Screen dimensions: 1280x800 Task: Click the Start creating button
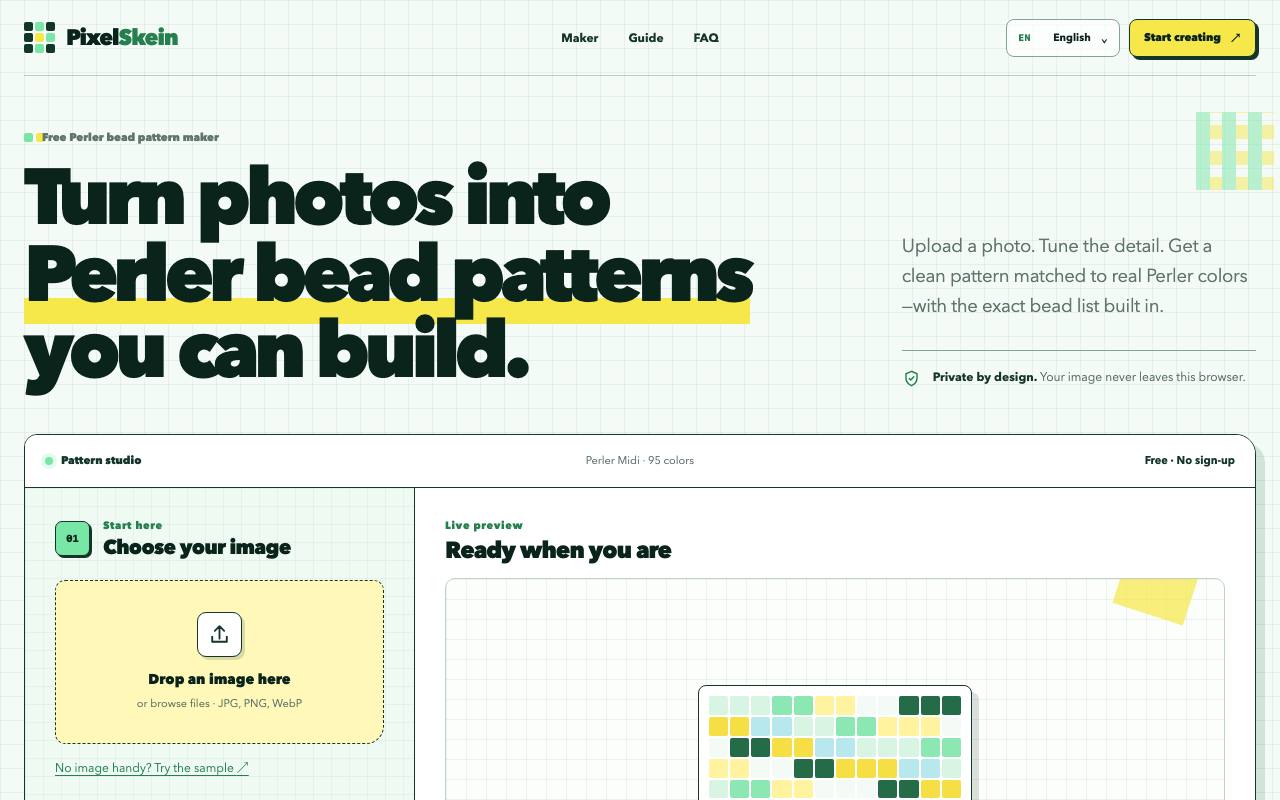[1192, 38]
